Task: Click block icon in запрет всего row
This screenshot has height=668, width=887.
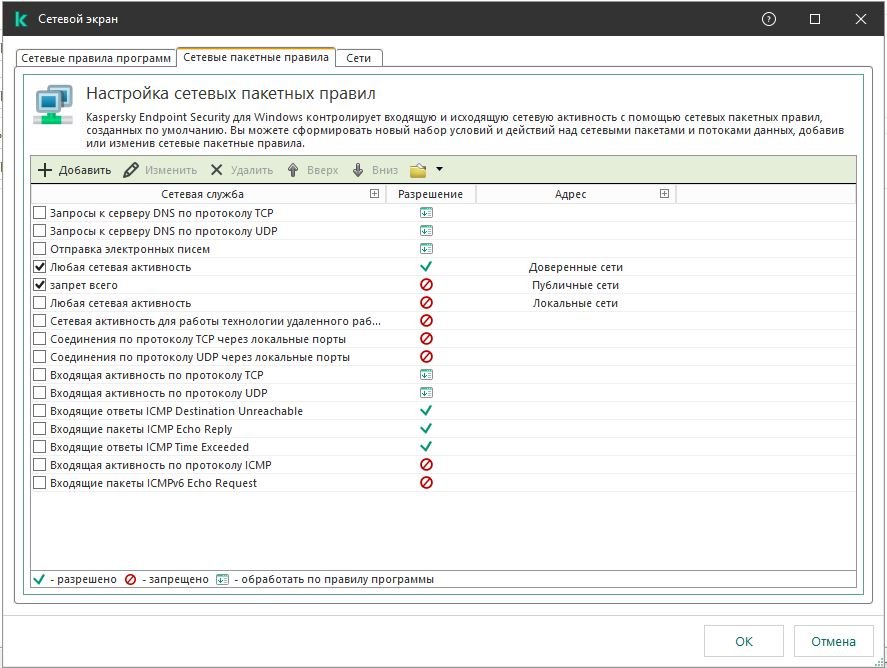Action: click(426, 285)
